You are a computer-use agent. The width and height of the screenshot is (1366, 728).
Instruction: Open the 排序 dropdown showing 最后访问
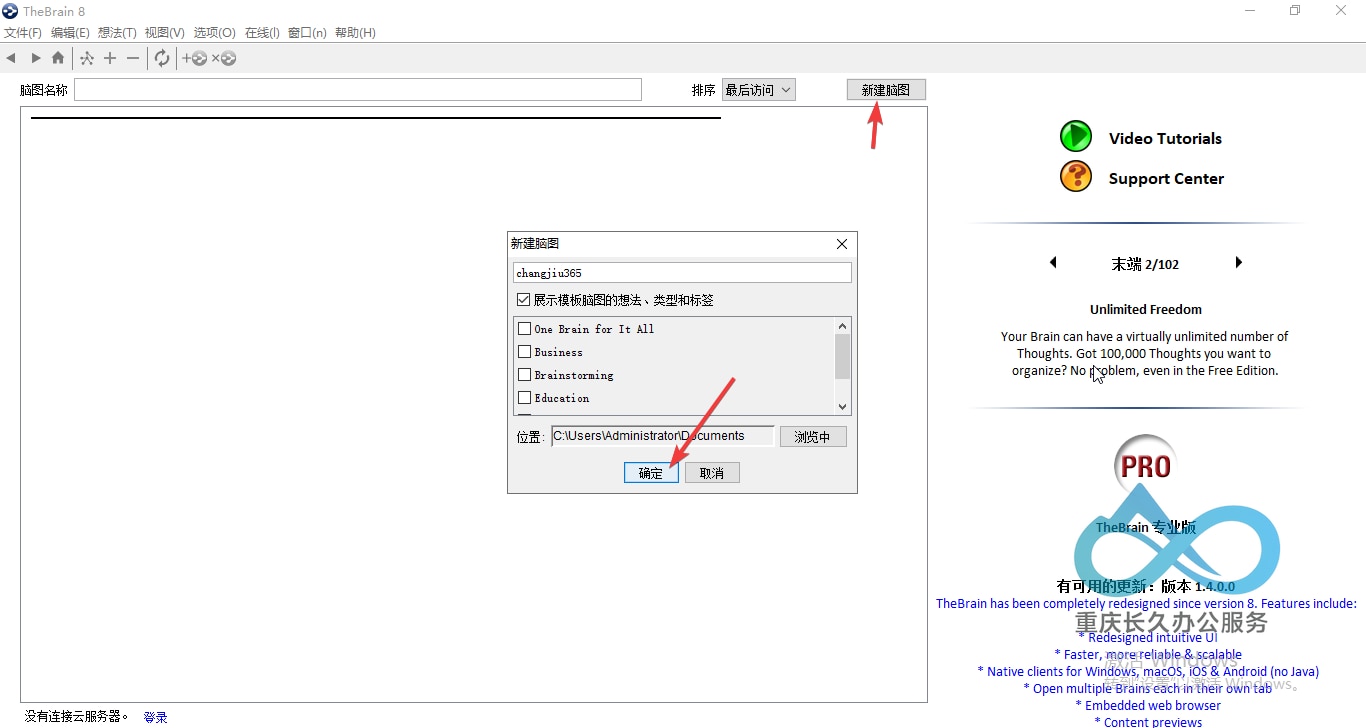(x=758, y=90)
